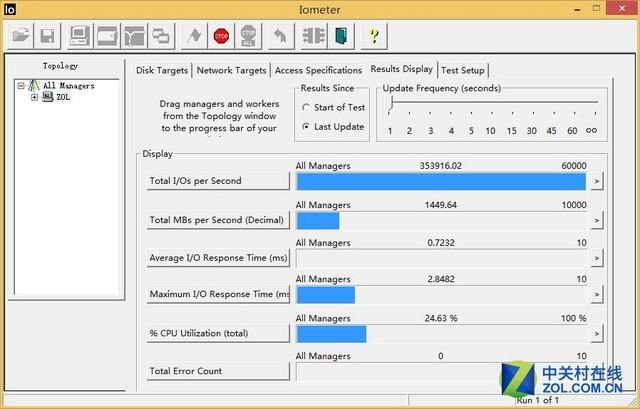Open arrow next to CPU Utilization bar
This screenshot has height=409, width=640.
click(597, 333)
